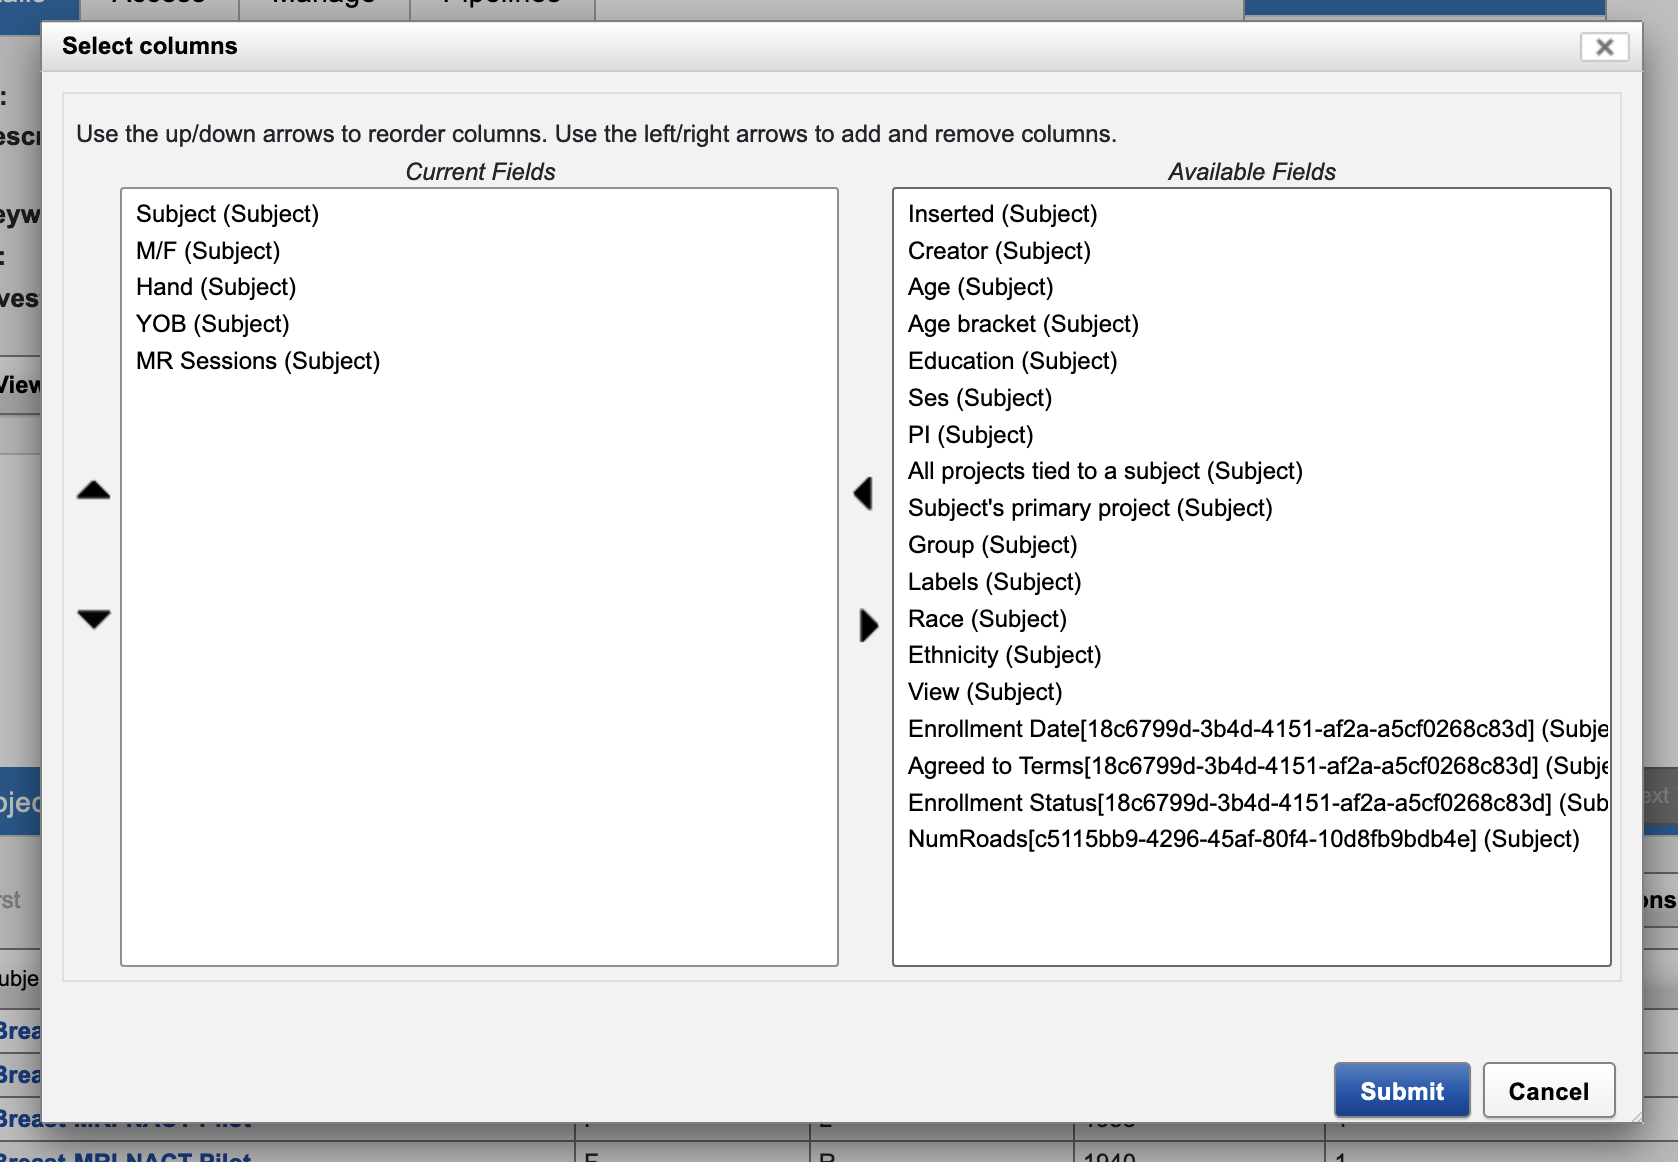The width and height of the screenshot is (1678, 1162).
Task: Select 'YOB (Subject)' in Current Fields
Action: coord(212,324)
